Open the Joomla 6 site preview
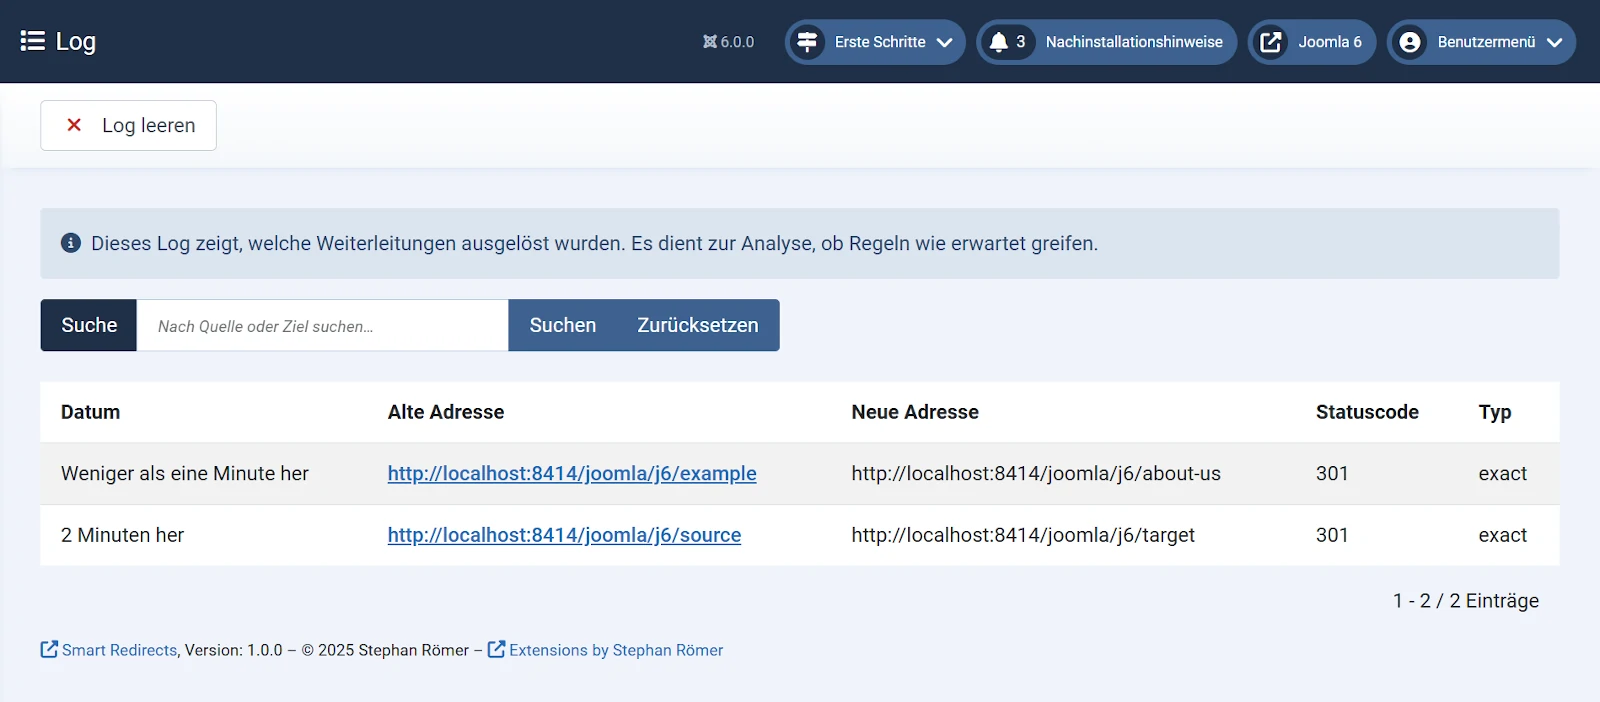The width and height of the screenshot is (1600, 702). point(1329,42)
